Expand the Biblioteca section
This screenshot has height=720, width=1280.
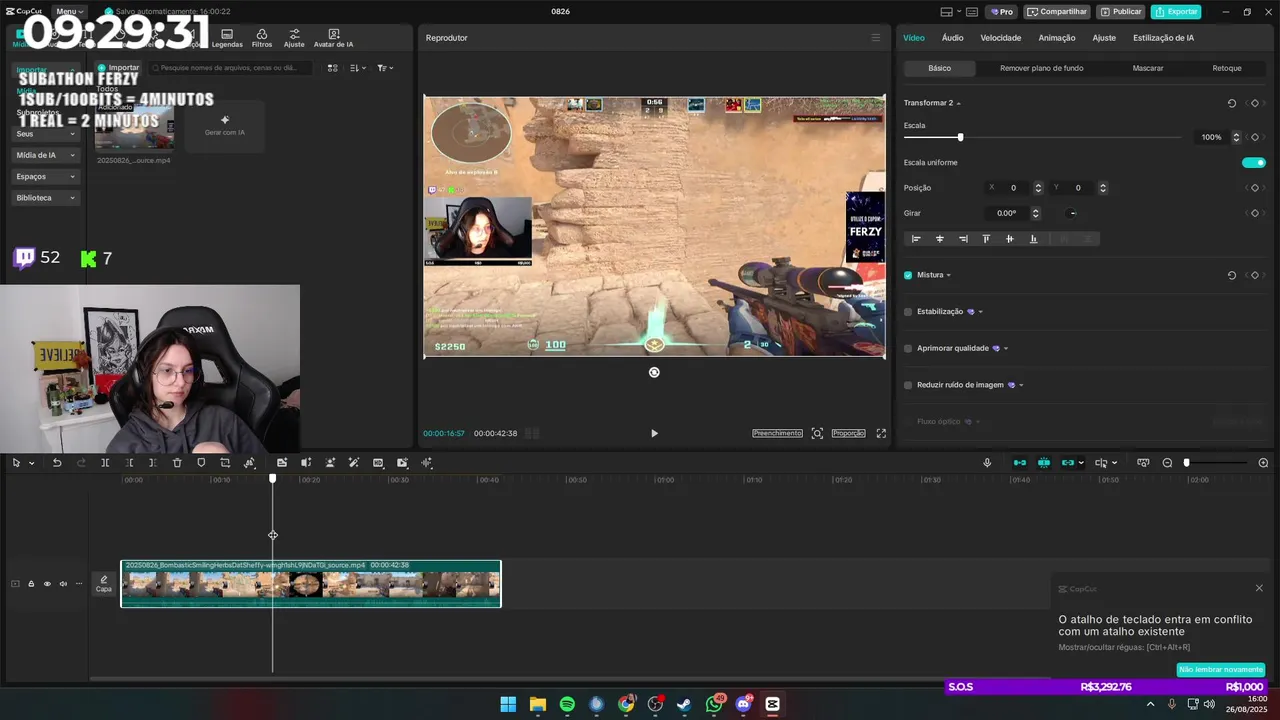tap(46, 198)
